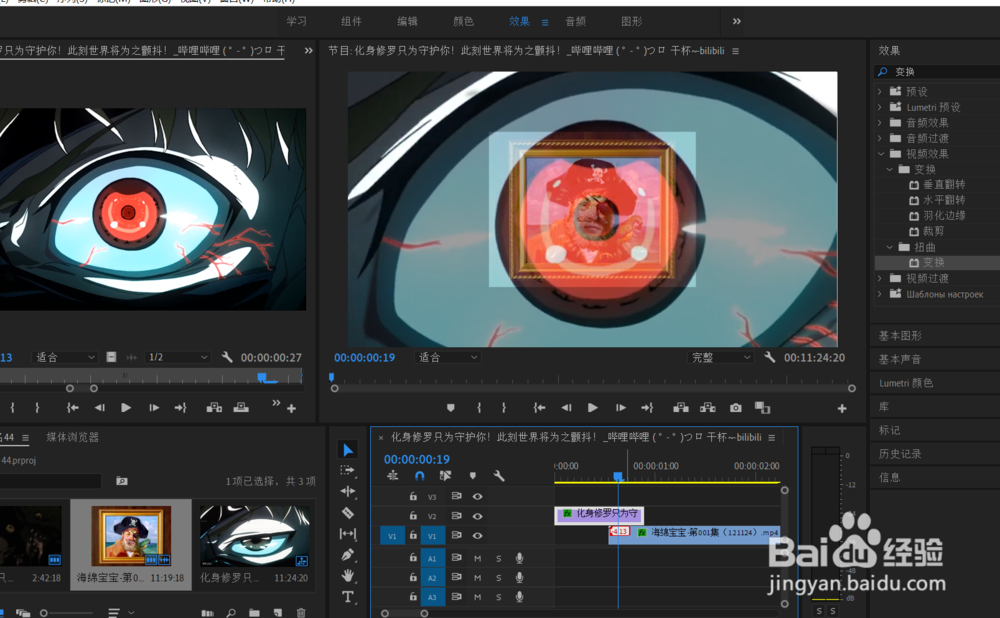The width and height of the screenshot is (1000, 618).
Task: Open Source monitor 1/2 resolution dropdown
Action: [177, 357]
